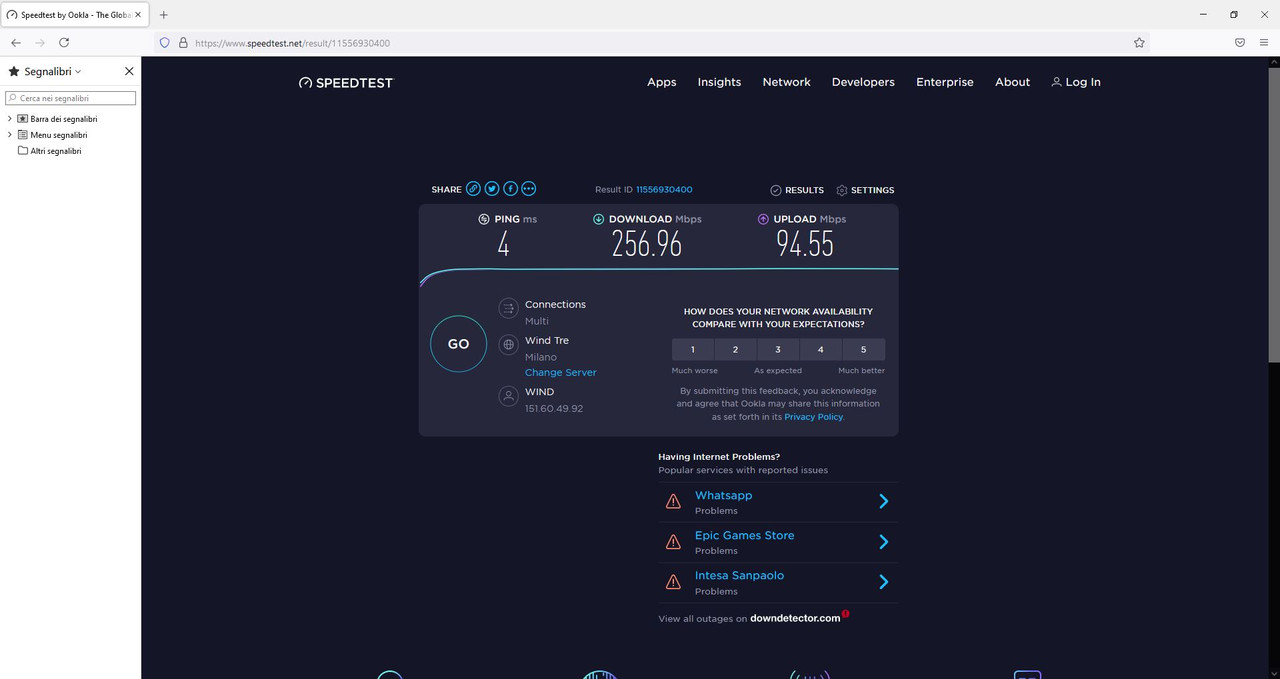Image resolution: width=1280 pixels, height=679 pixels.
Task: Click the Connections arrows icon
Action: pos(508,308)
